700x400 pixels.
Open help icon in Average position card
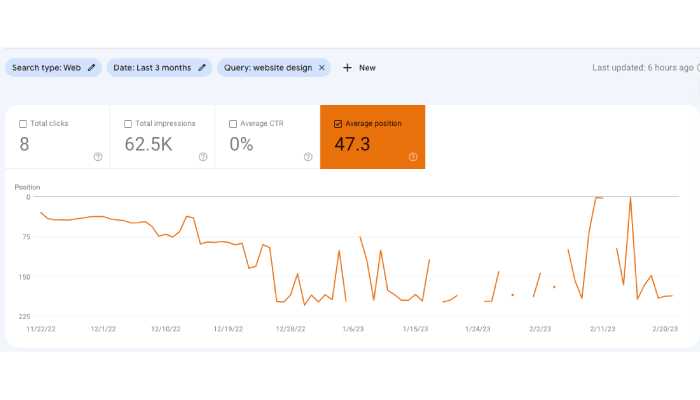(413, 156)
